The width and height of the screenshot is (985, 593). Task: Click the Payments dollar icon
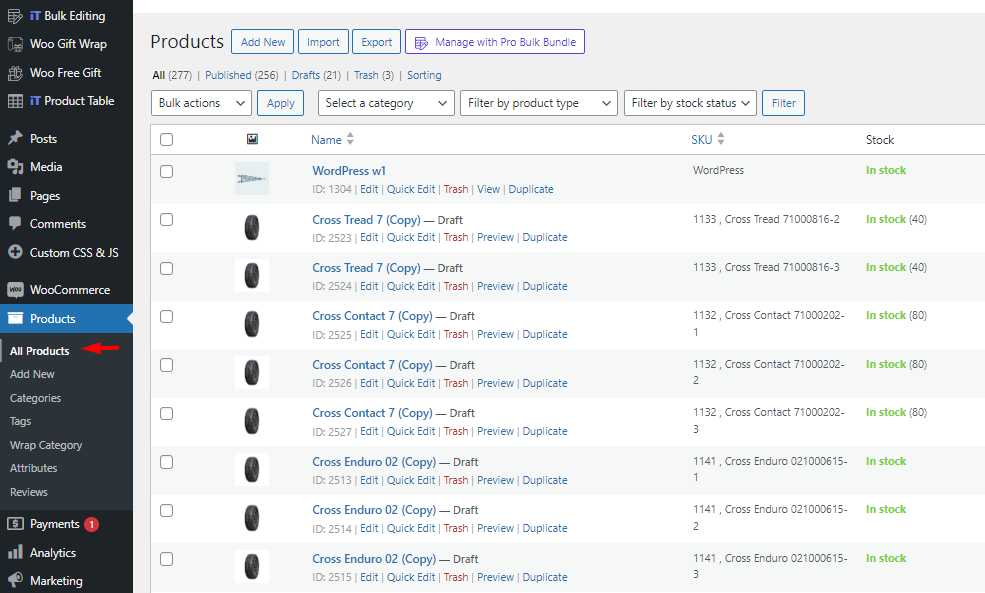15,524
